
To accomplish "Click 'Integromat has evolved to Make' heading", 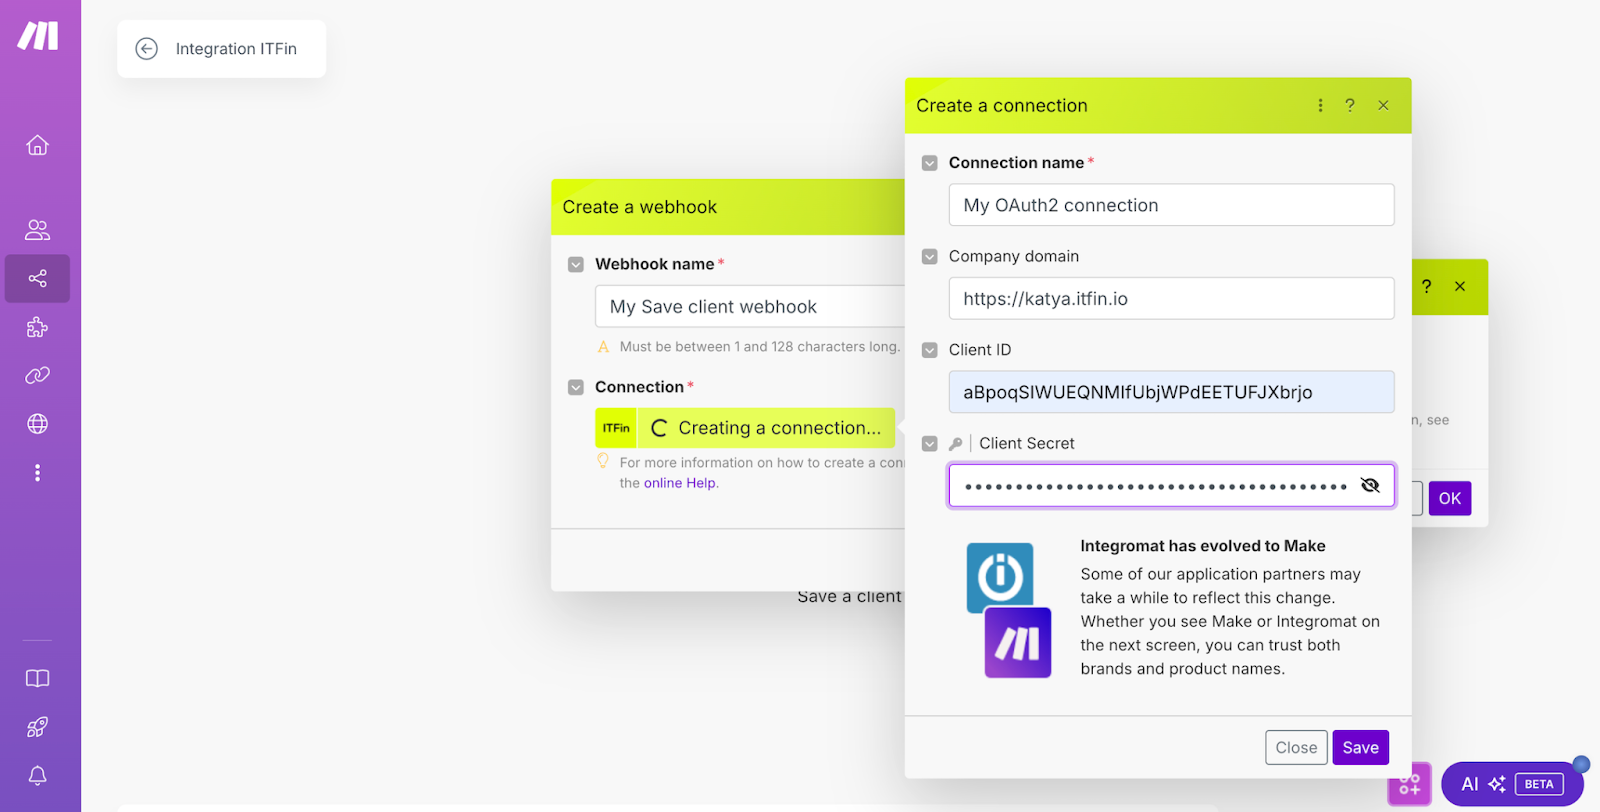I will [x=1203, y=546].
